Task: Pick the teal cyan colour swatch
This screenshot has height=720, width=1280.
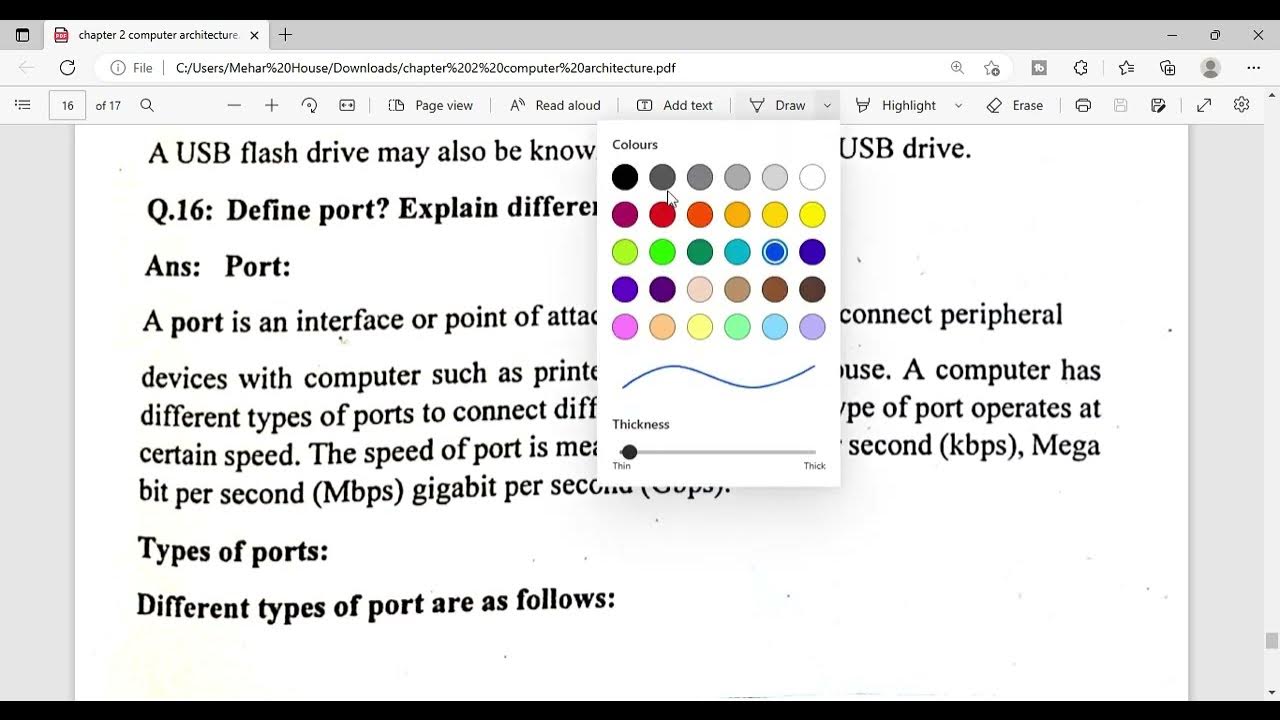Action: click(x=737, y=252)
